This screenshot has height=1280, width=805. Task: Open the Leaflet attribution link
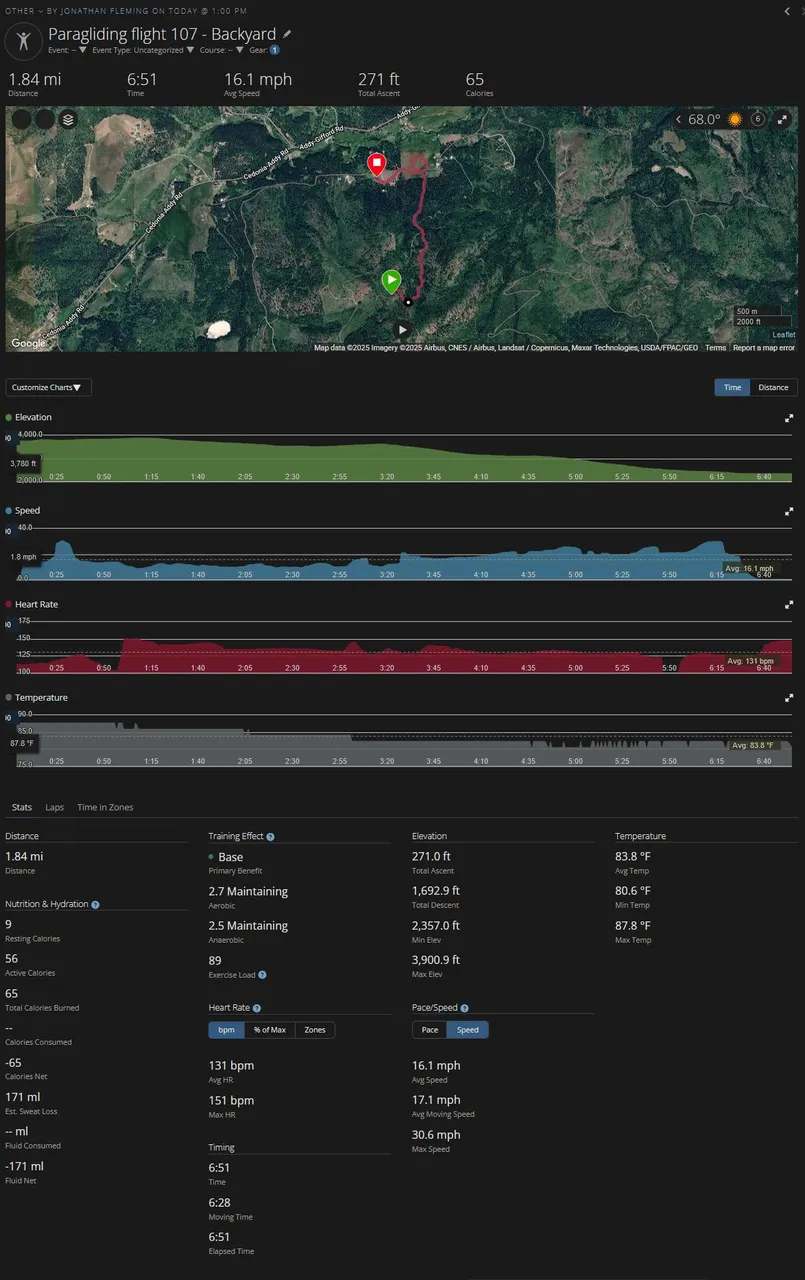(784, 335)
